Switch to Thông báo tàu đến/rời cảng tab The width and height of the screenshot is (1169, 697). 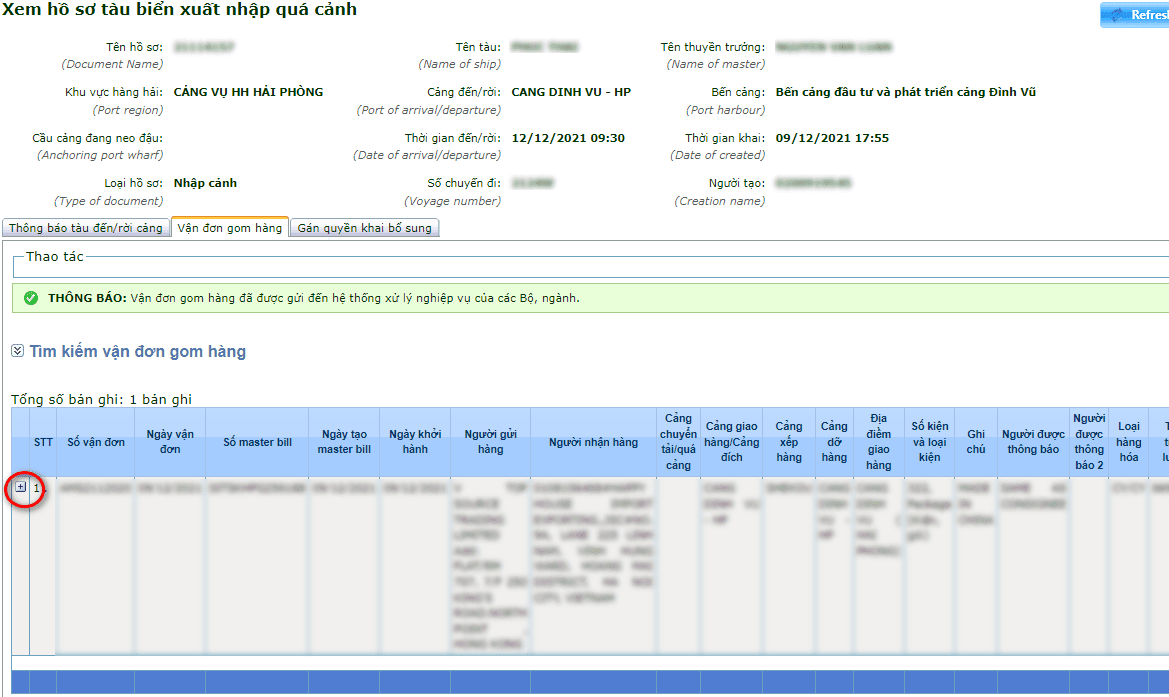tap(86, 228)
